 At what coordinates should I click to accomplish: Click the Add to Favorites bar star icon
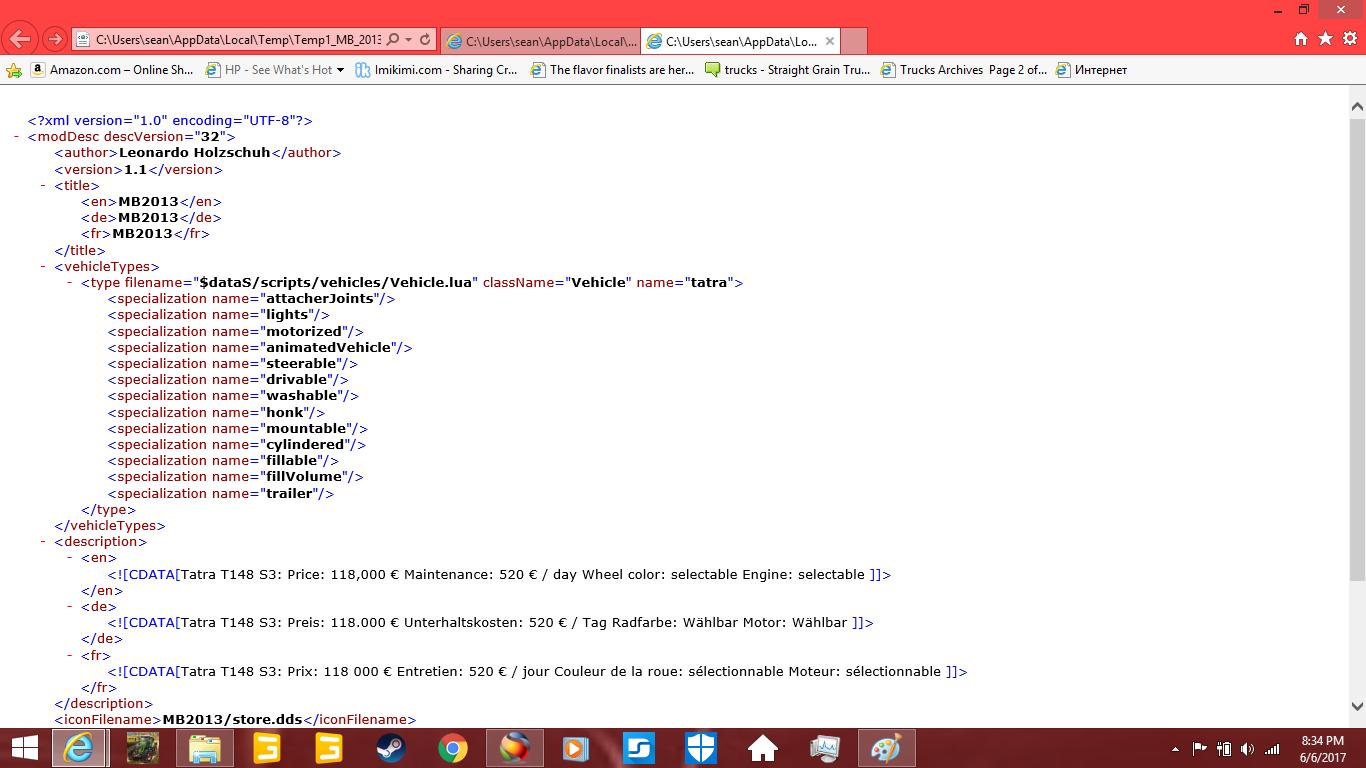point(14,70)
